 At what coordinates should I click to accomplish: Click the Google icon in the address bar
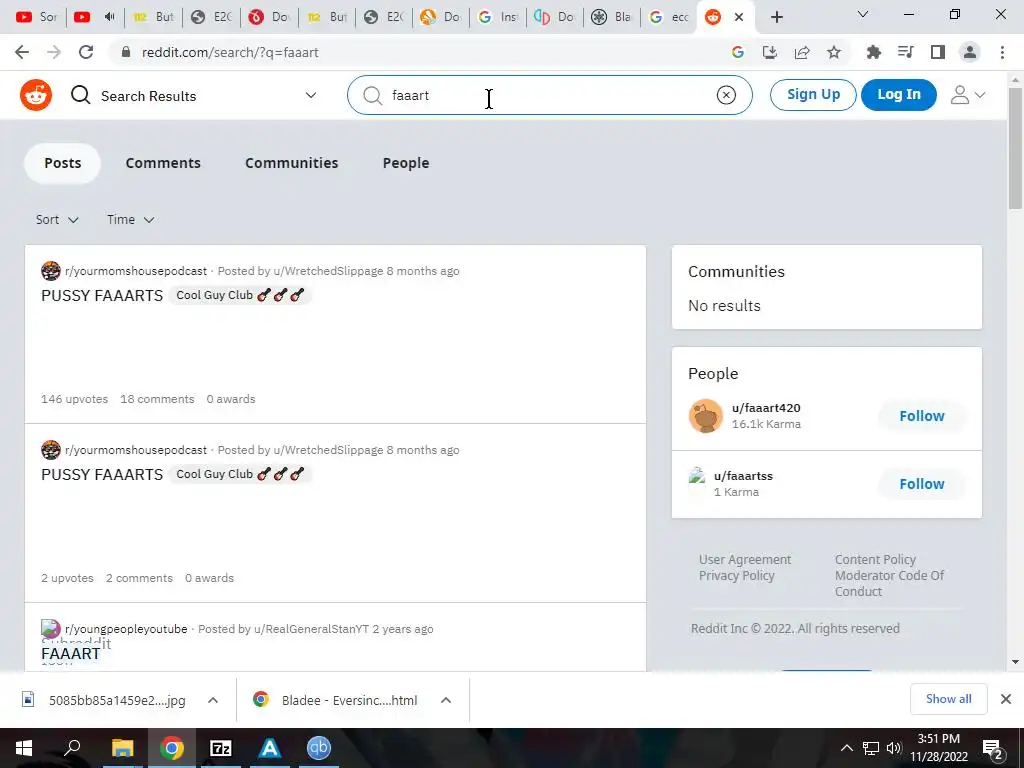pyautogui.click(x=738, y=52)
